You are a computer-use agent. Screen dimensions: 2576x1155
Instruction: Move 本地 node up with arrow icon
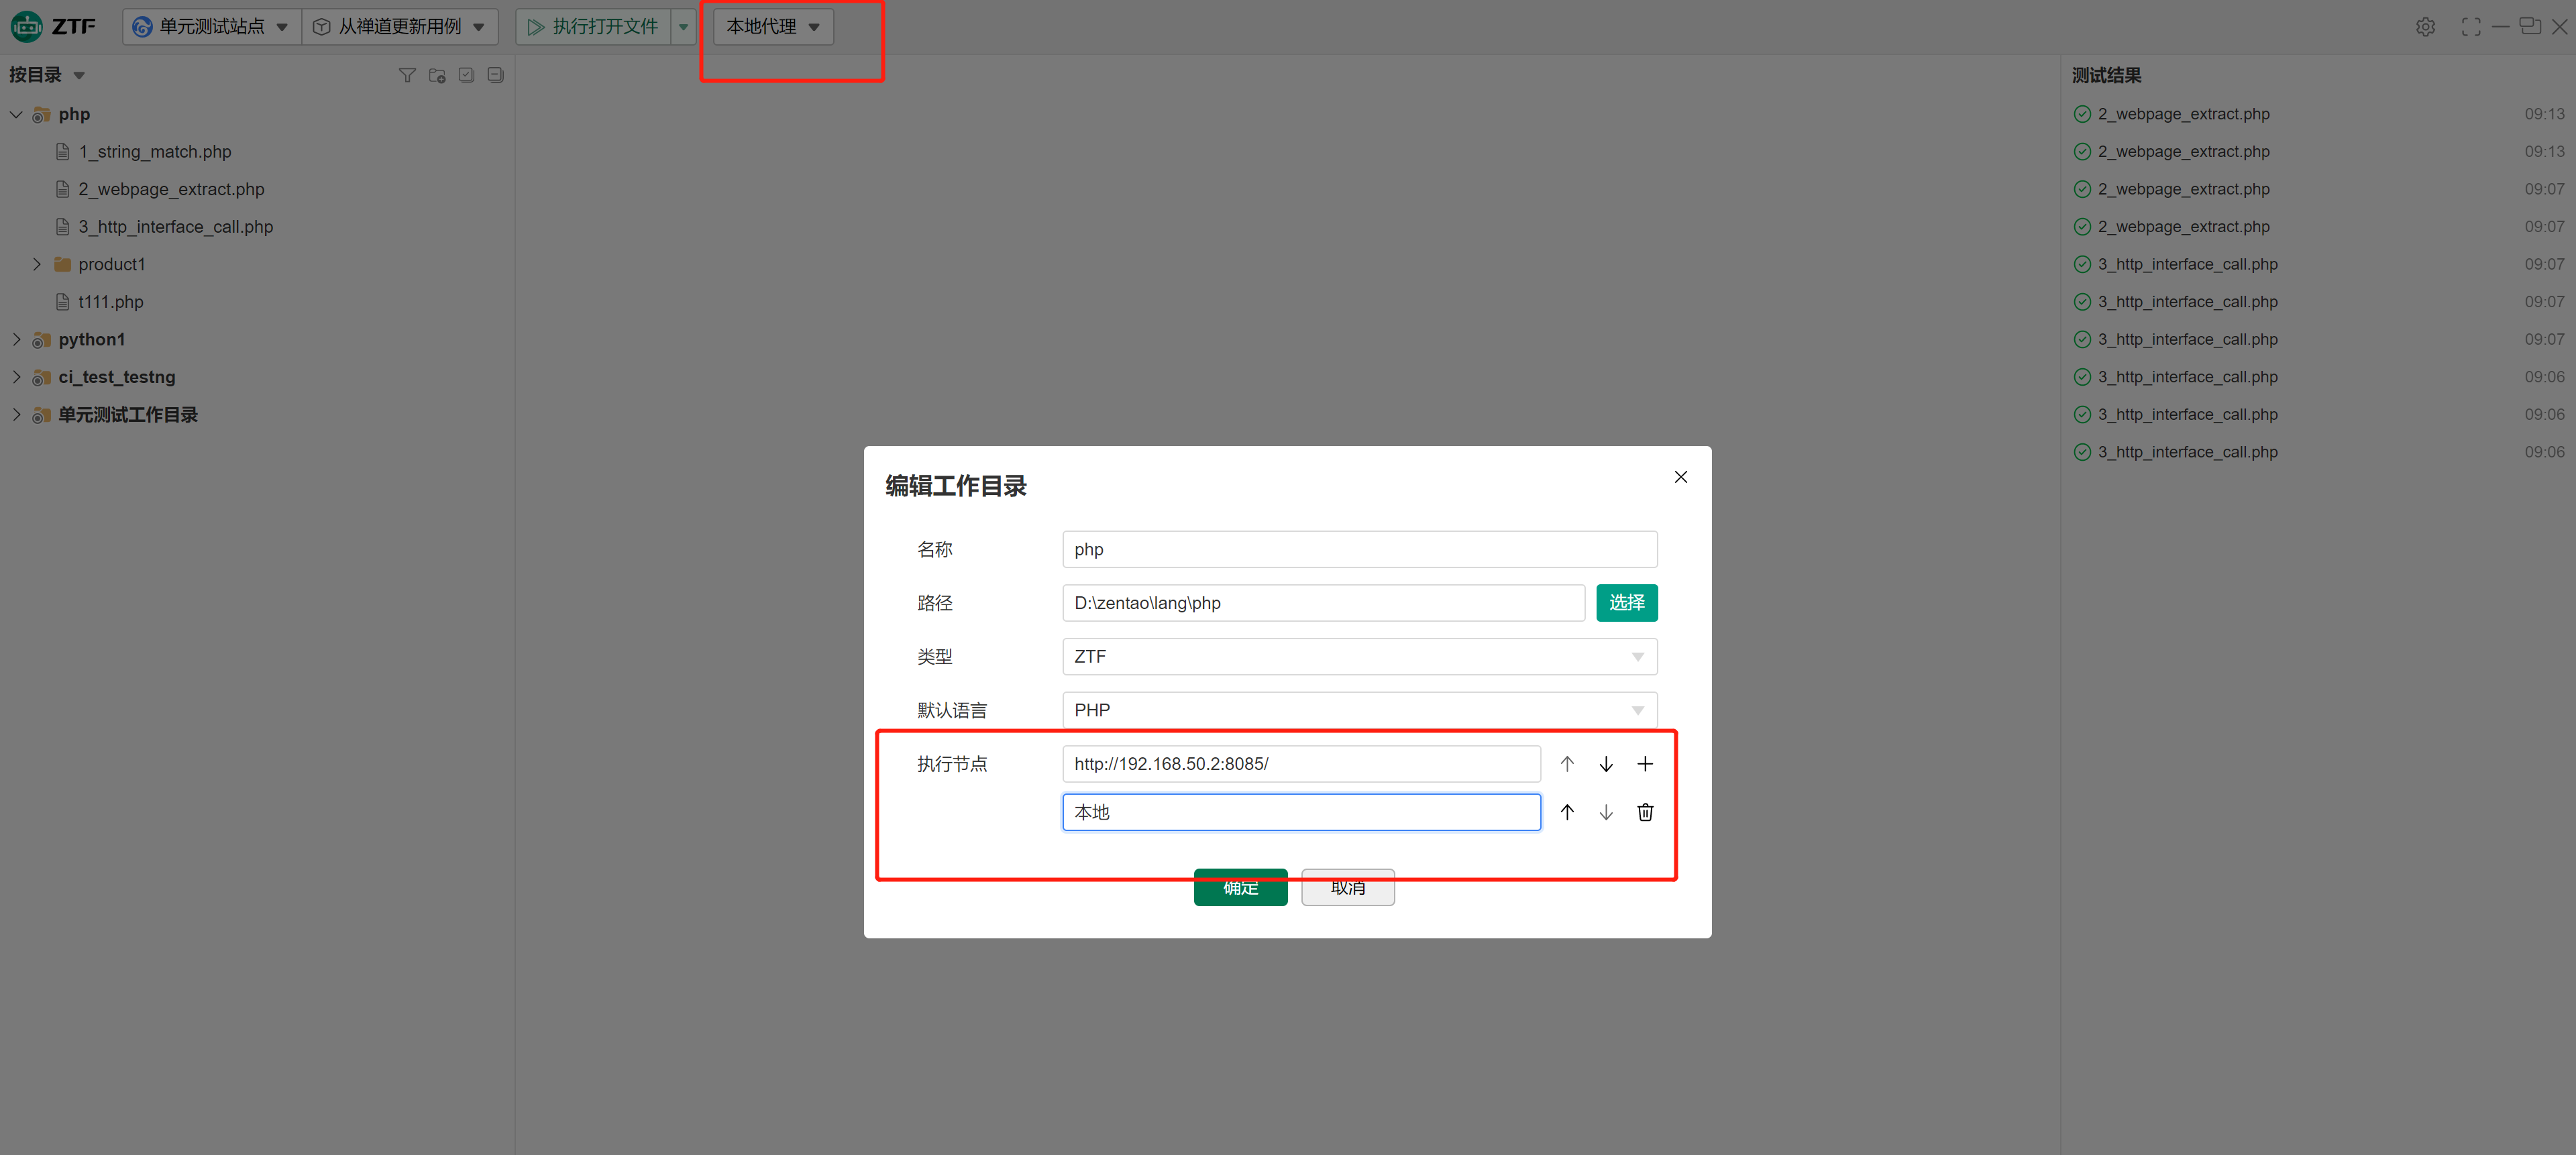pyautogui.click(x=1566, y=812)
